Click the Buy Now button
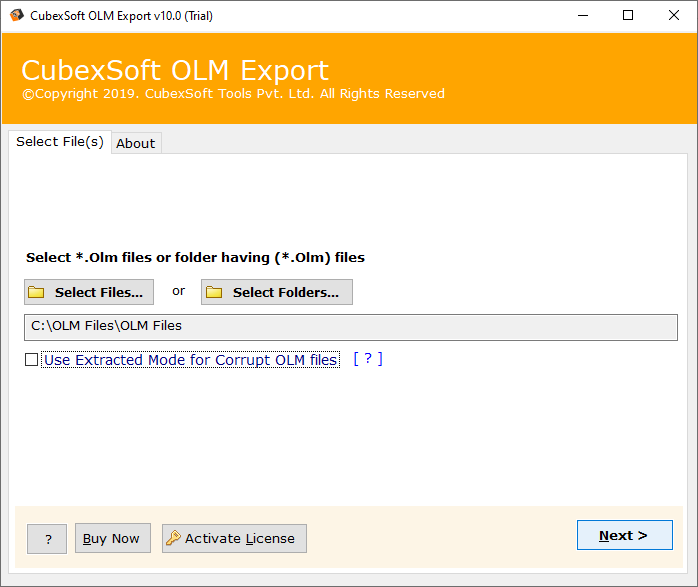The width and height of the screenshot is (698, 587). point(111,538)
